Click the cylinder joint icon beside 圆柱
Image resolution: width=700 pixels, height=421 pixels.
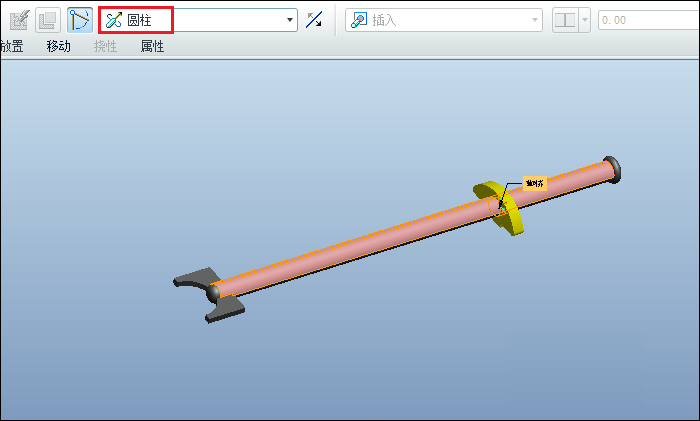[114, 20]
